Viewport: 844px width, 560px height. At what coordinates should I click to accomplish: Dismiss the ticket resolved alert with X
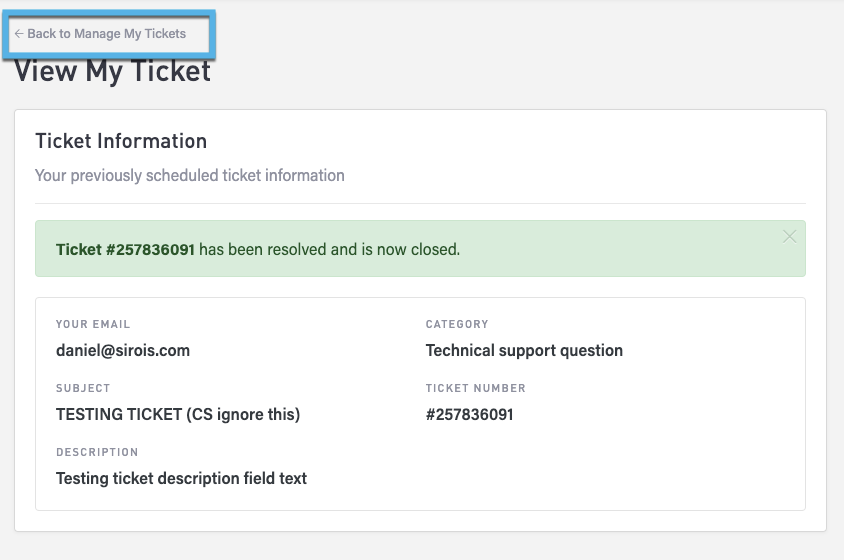(x=790, y=237)
